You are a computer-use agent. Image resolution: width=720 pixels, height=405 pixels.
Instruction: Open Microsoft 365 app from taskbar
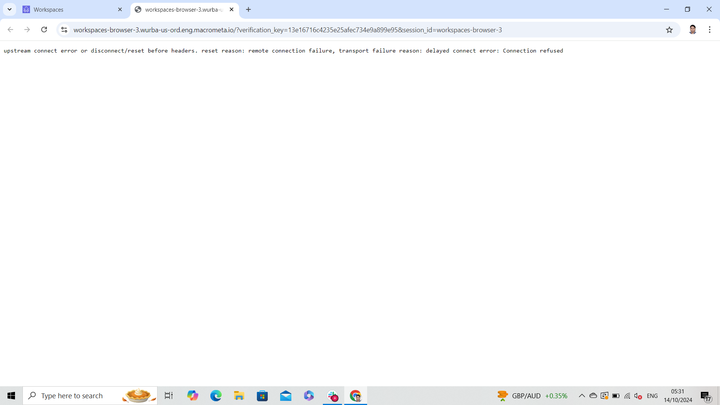click(x=309, y=395)
